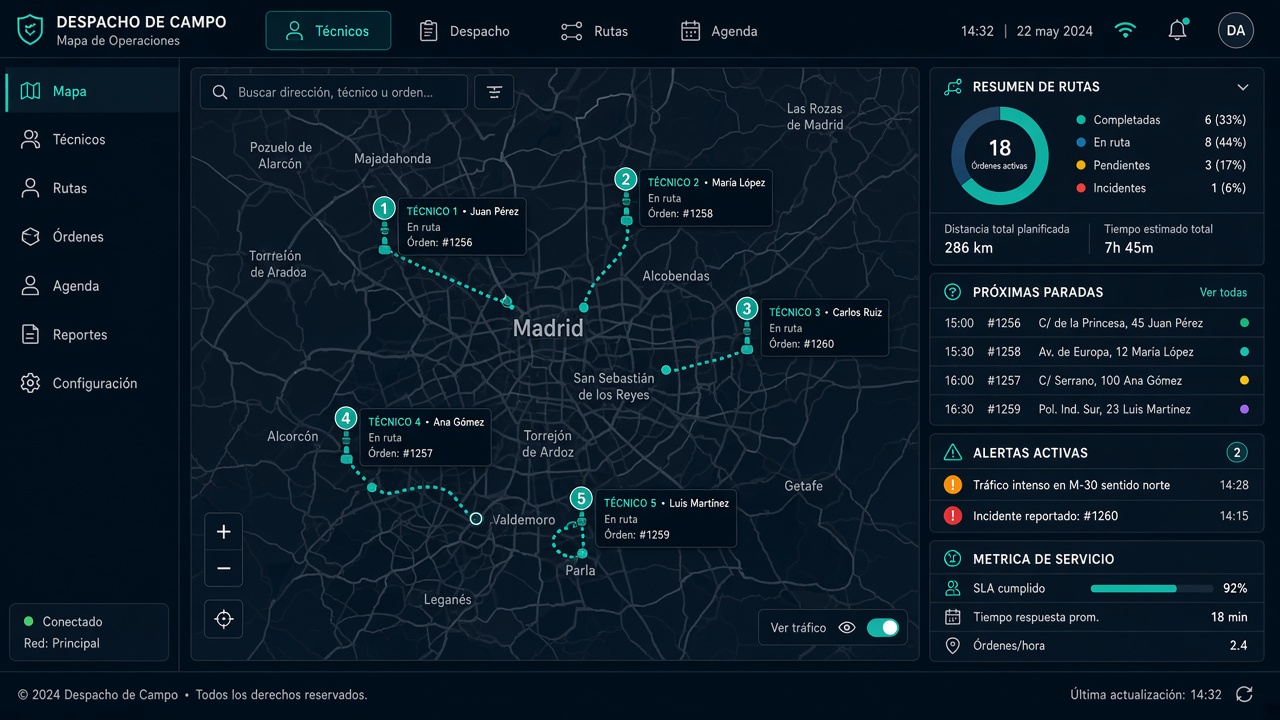Open Mapa in the sidebar

click(92, 91)
